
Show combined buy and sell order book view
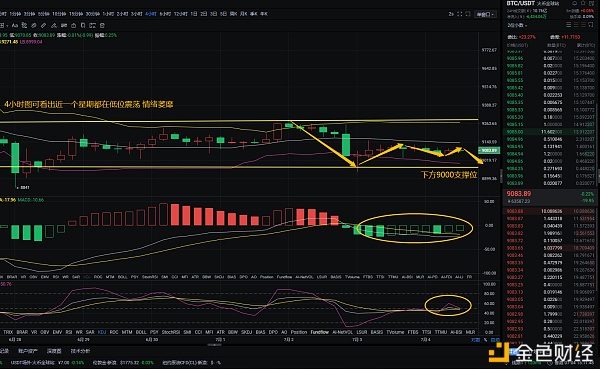click(569, 24)
